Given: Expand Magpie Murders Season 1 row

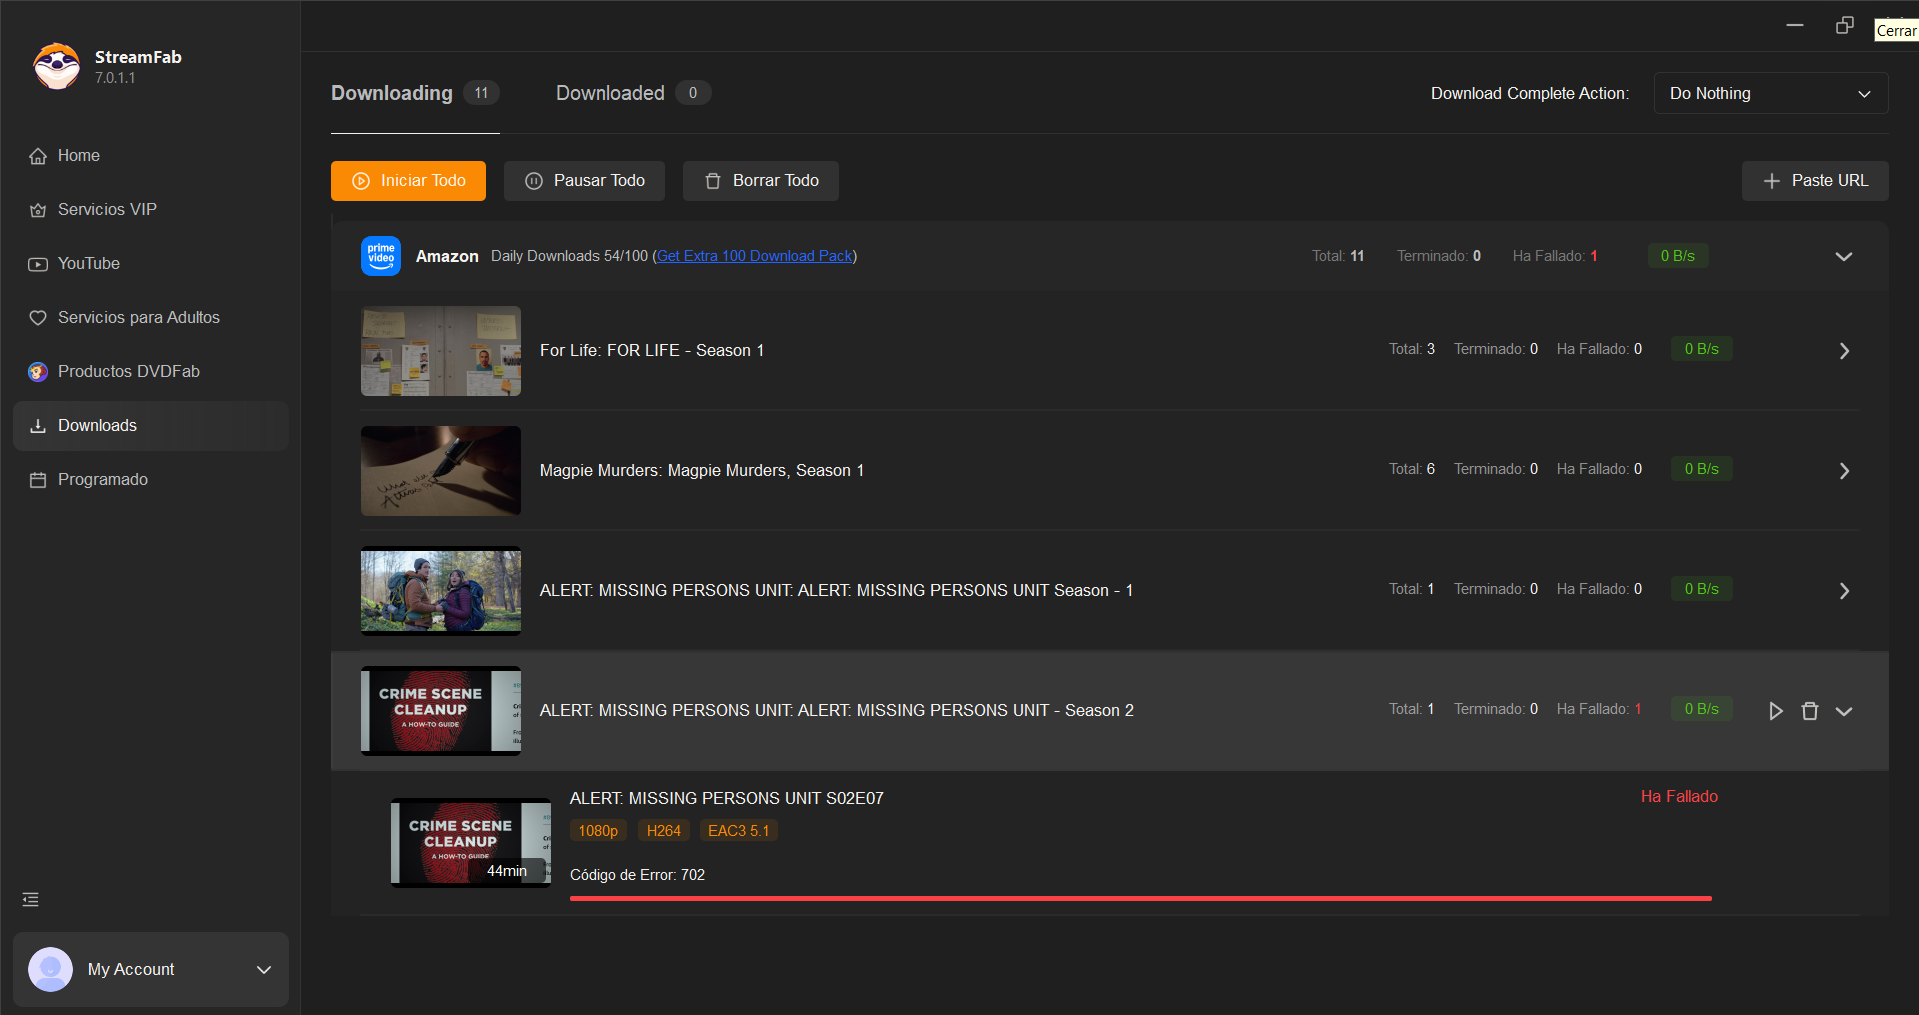Looking at the screenshot, I should pos(1844,471).
